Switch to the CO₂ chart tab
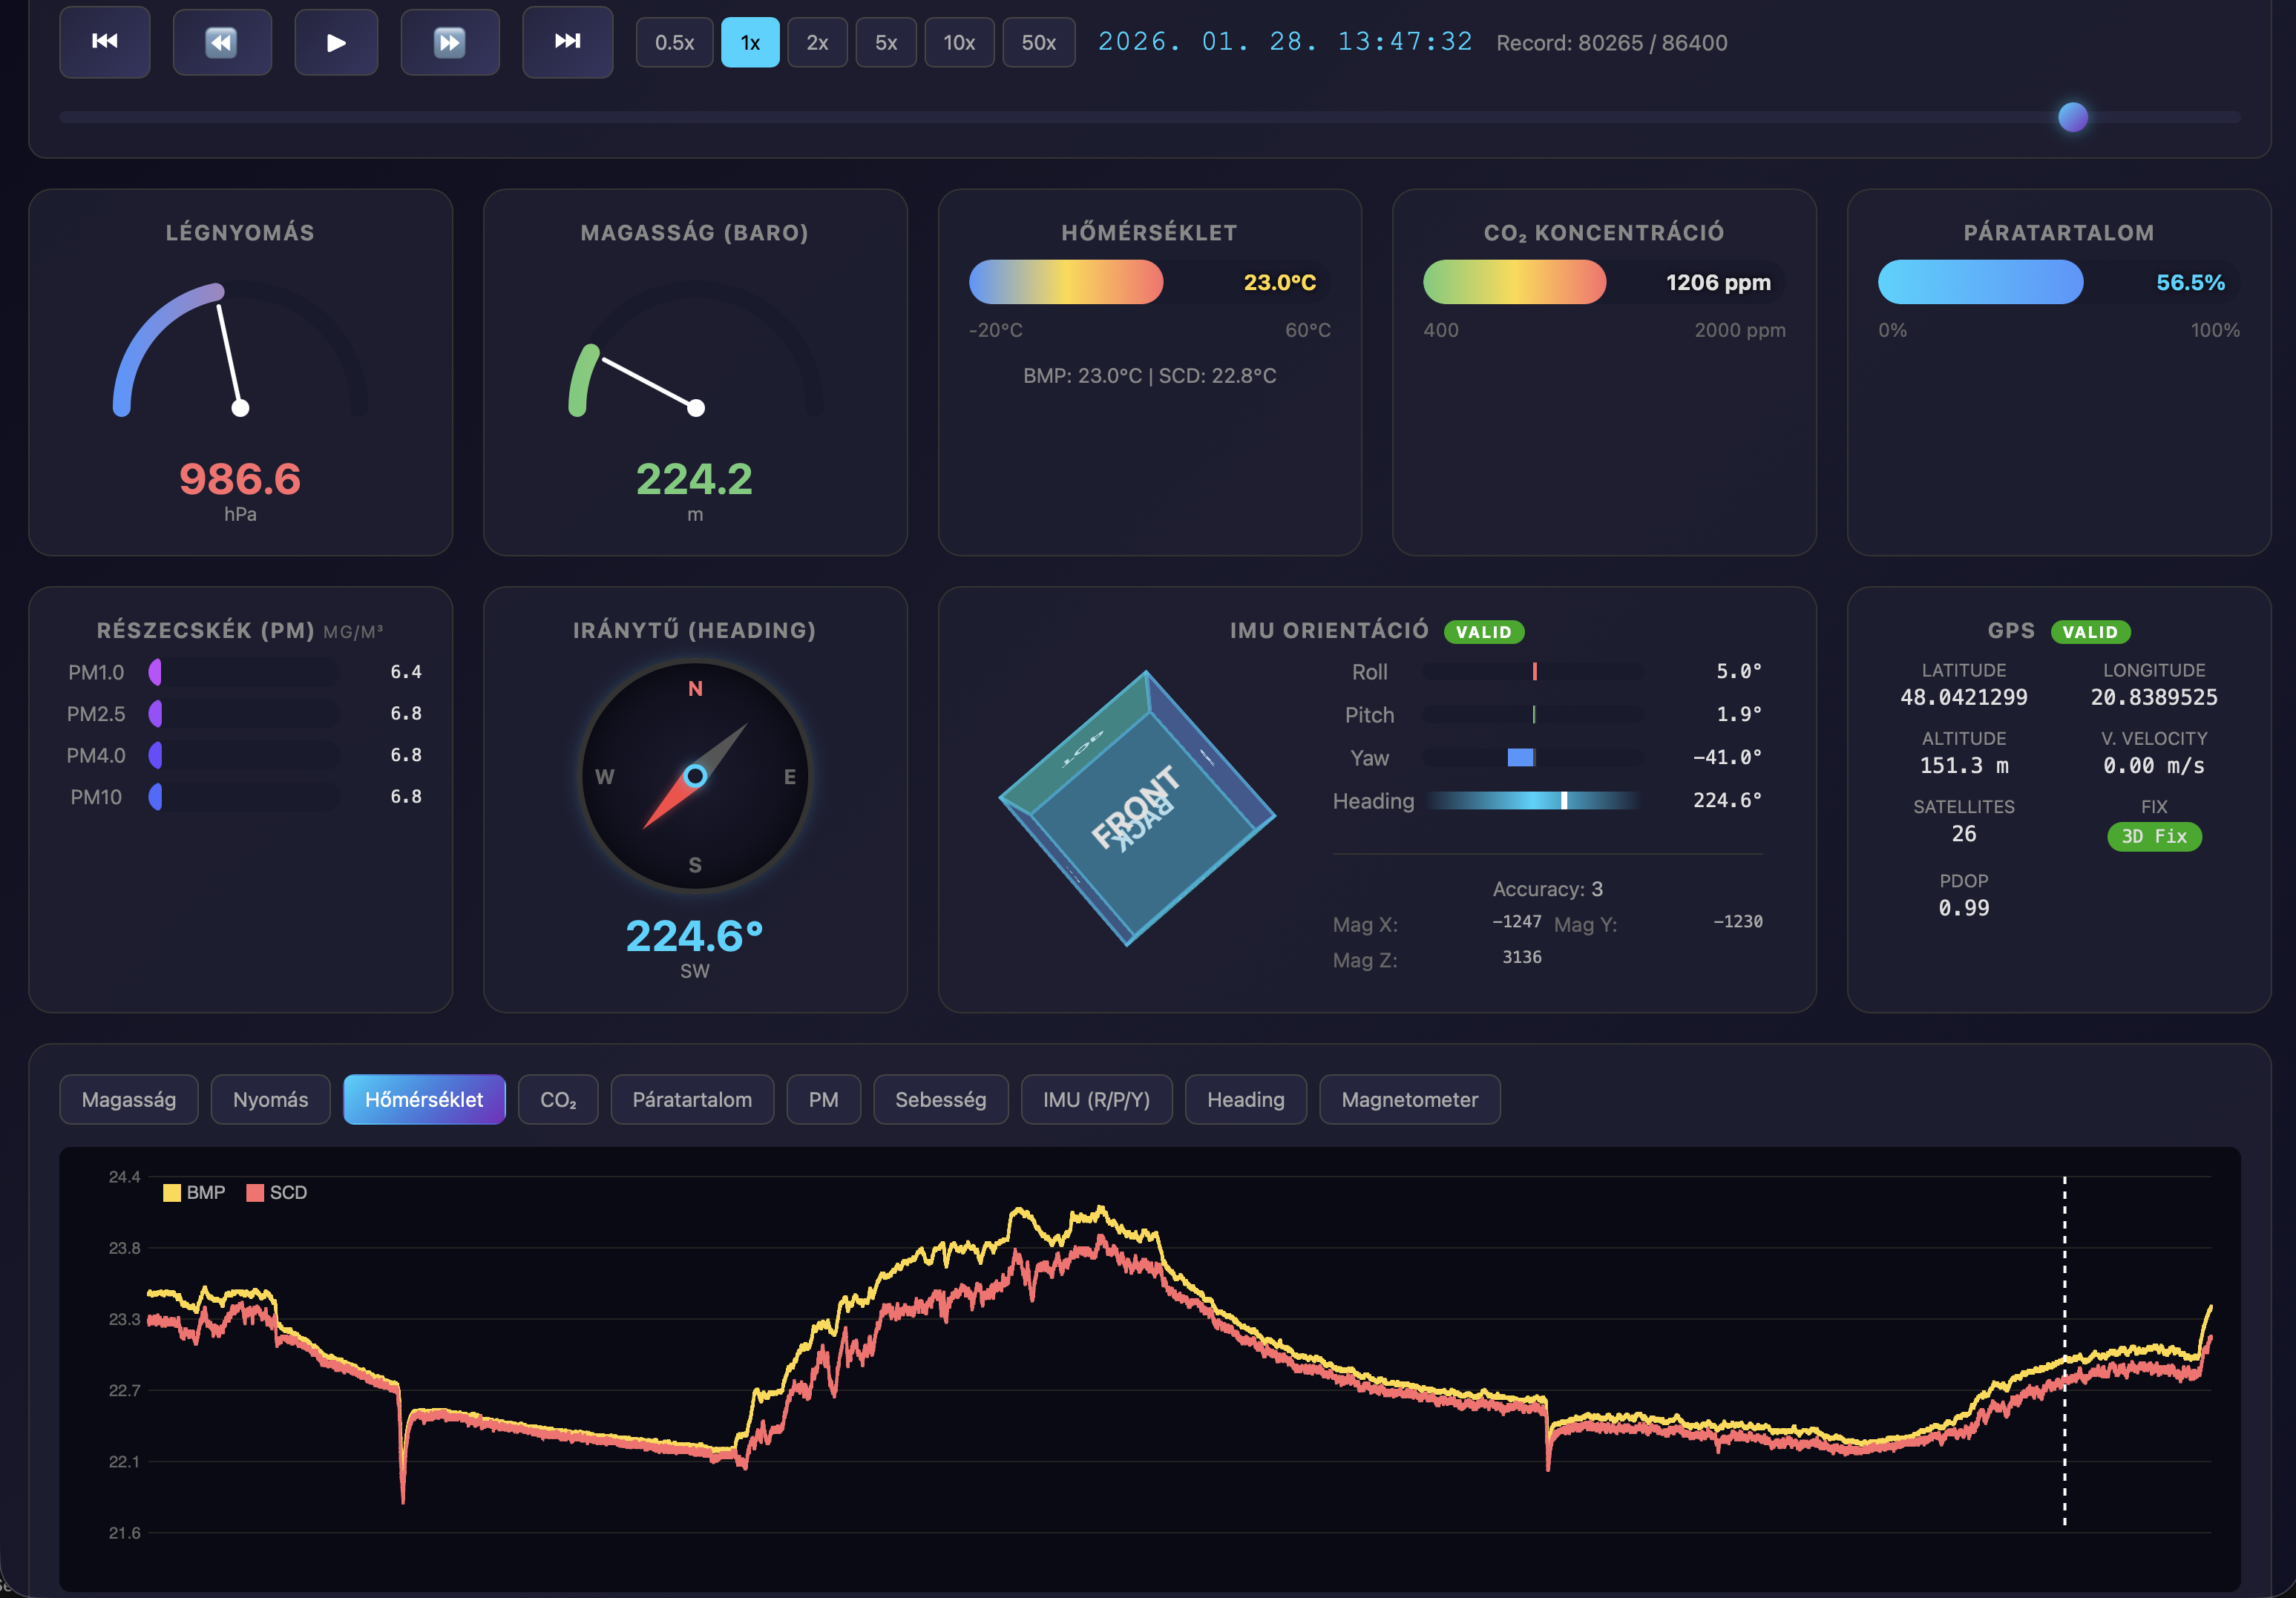This screenshot has width=2296, height=1598. 557,1099
